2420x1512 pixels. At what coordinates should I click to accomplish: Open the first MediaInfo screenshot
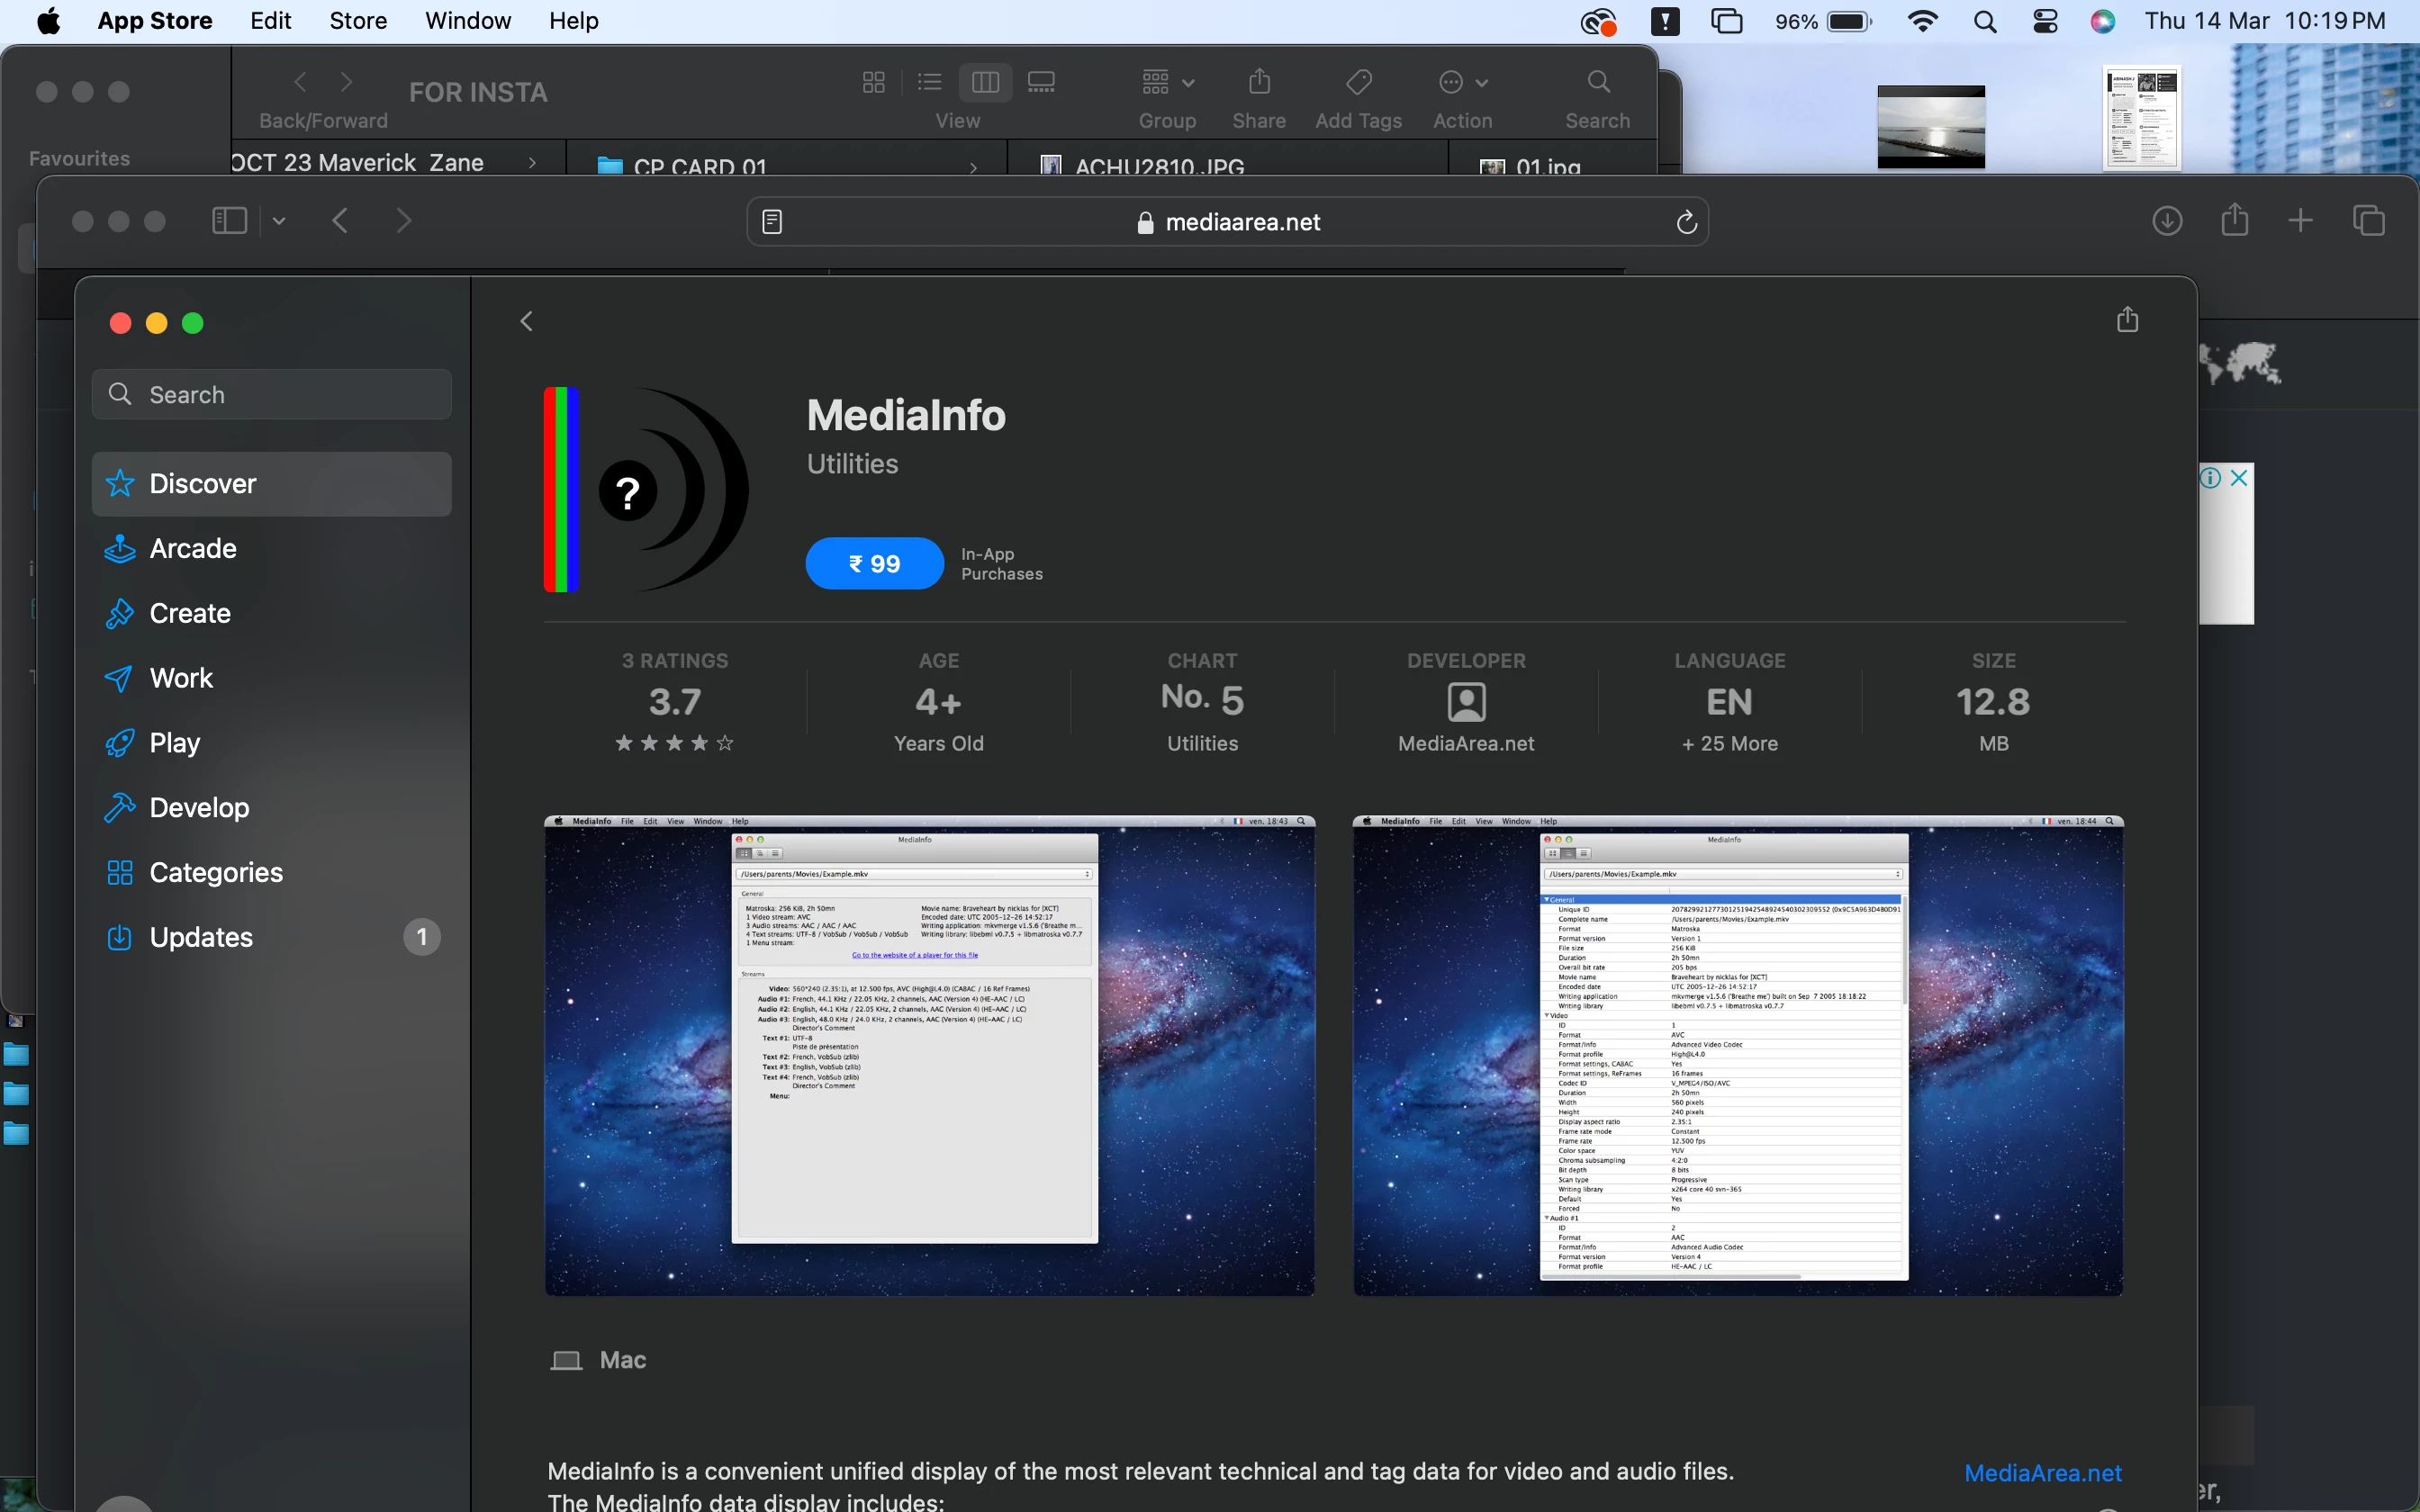(x=929, y=1056)
